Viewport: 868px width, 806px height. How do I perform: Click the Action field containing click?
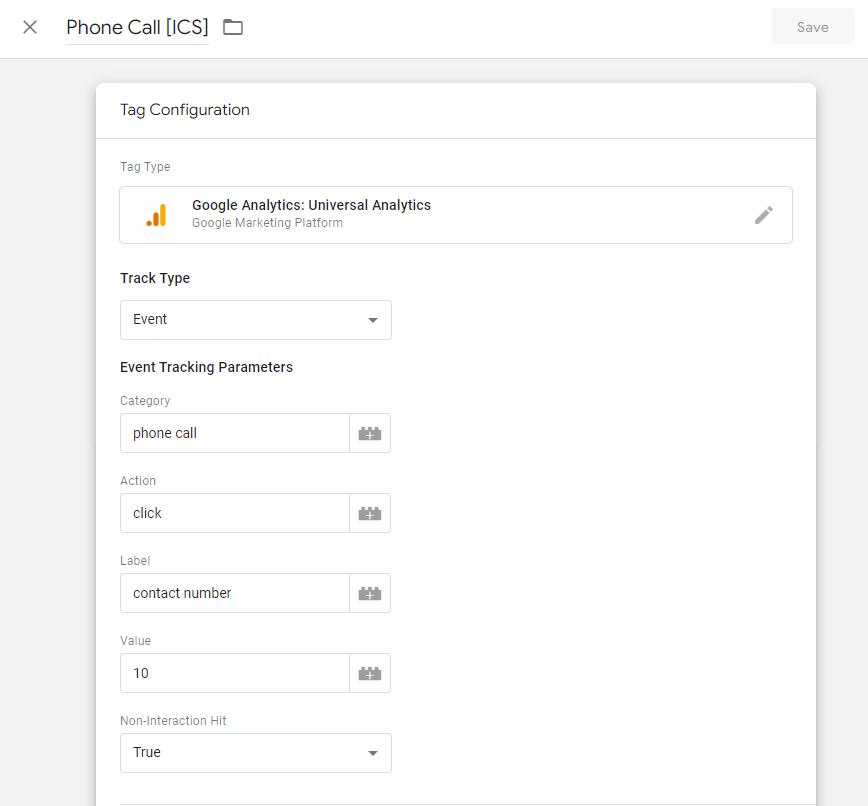235,513
